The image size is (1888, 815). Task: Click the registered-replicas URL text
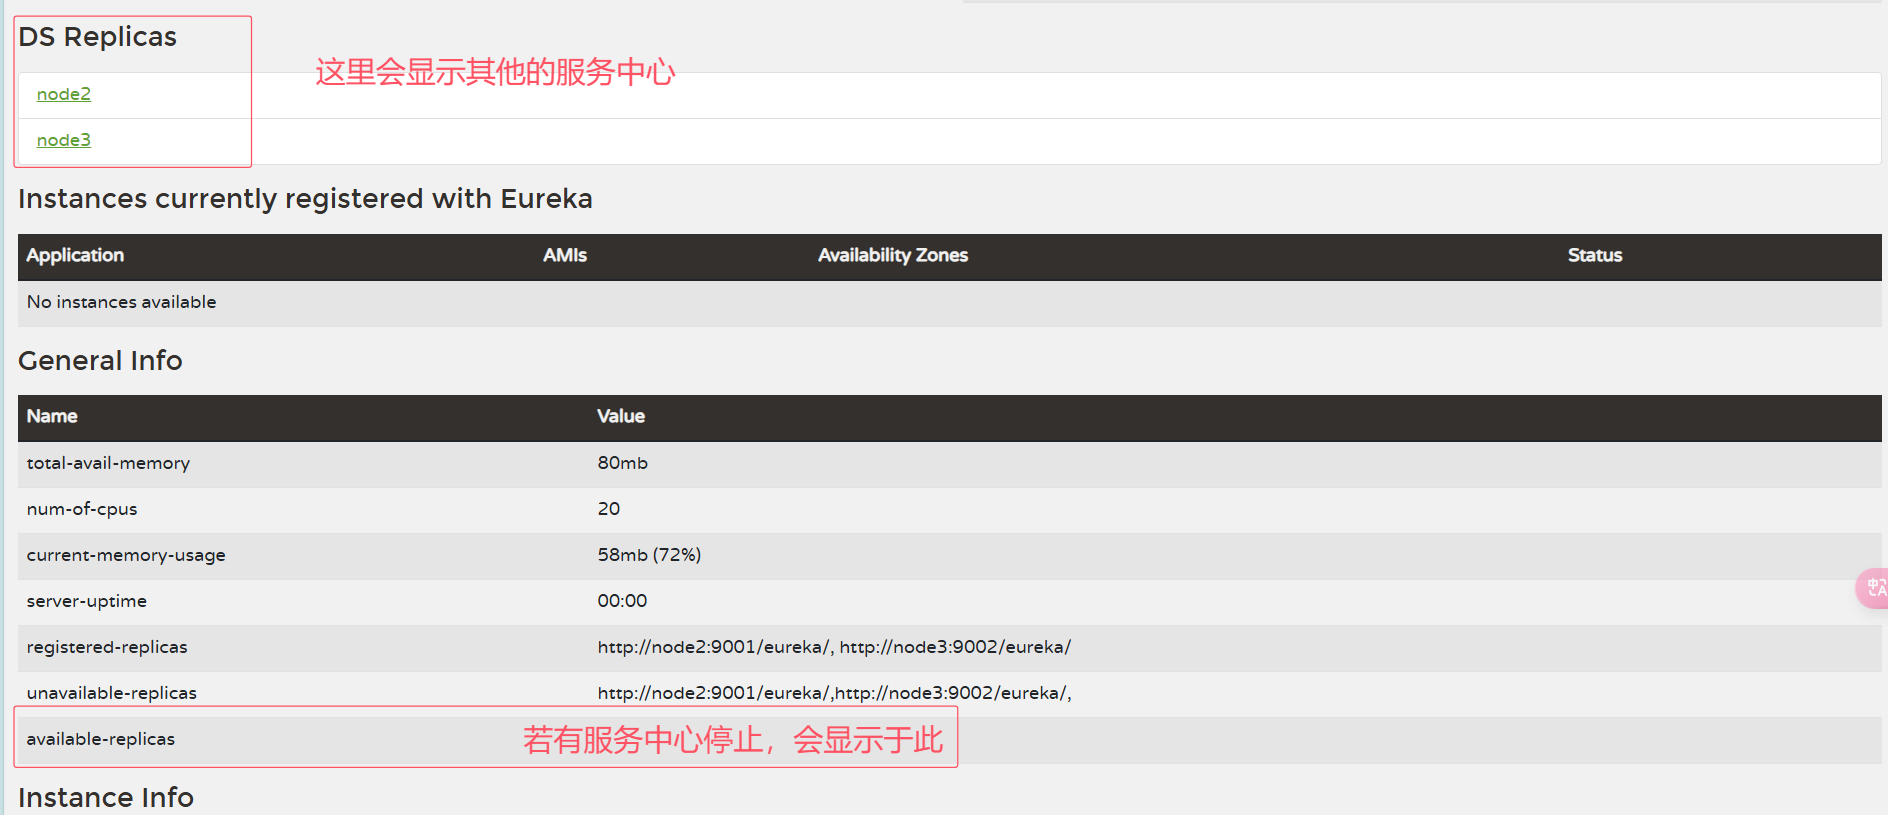[x=834, y=647]
